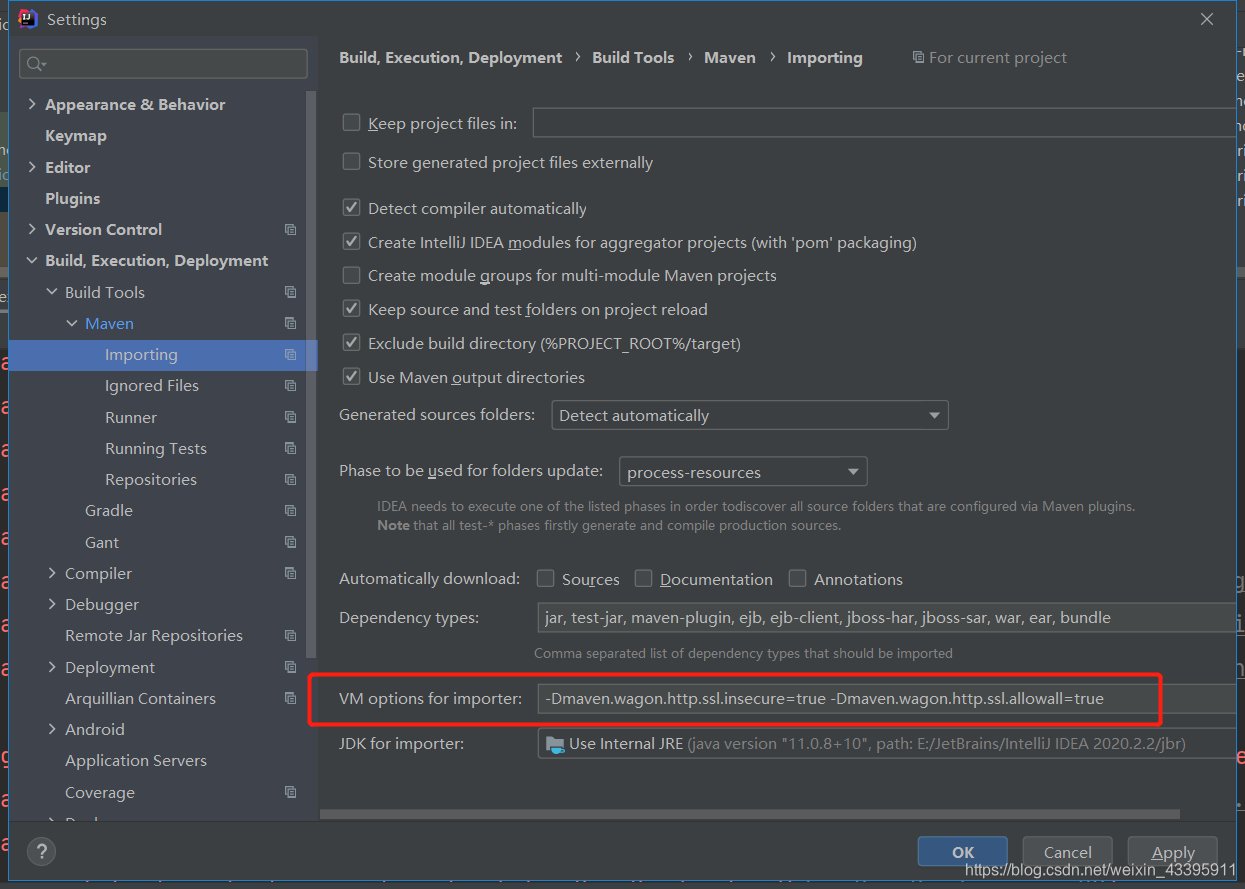Click project-level icon next to Version Control
Viewport: 1245px width, 889px height.
click(290, 229)
